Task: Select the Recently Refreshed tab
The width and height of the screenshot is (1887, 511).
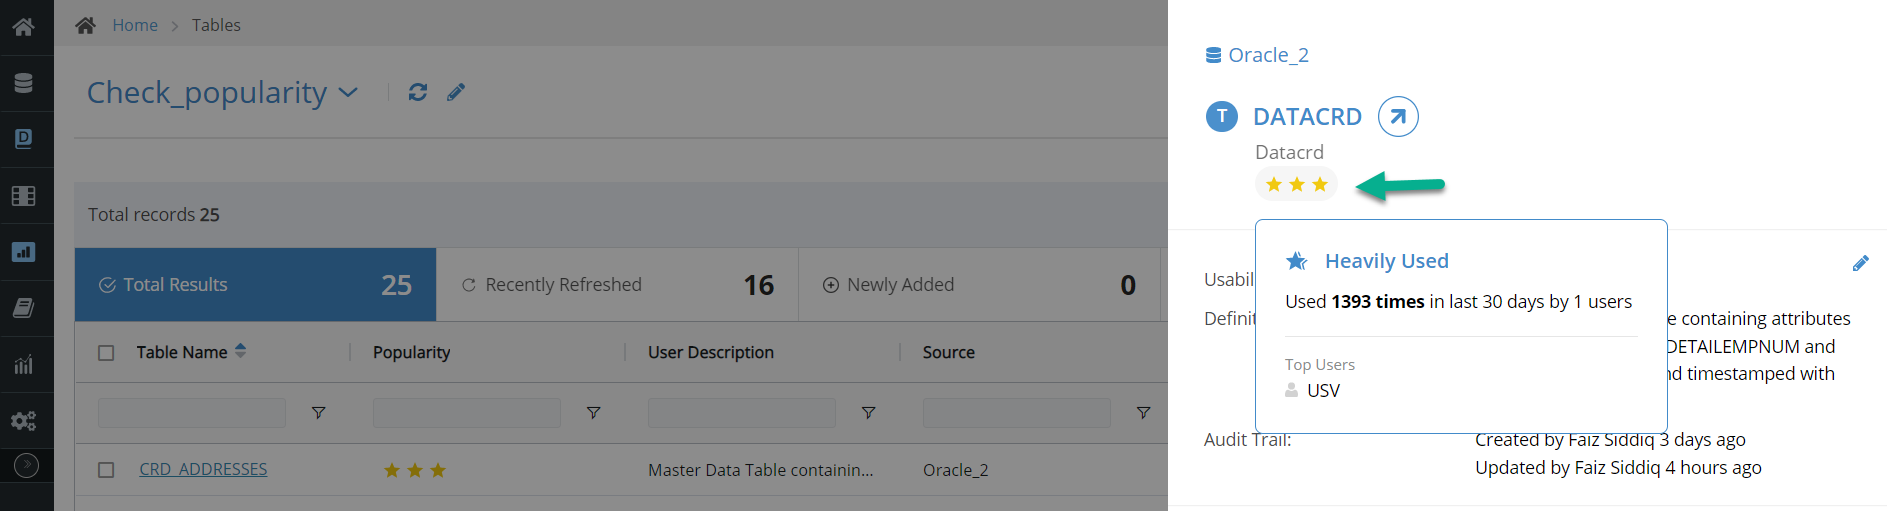Action: point(617,285)
